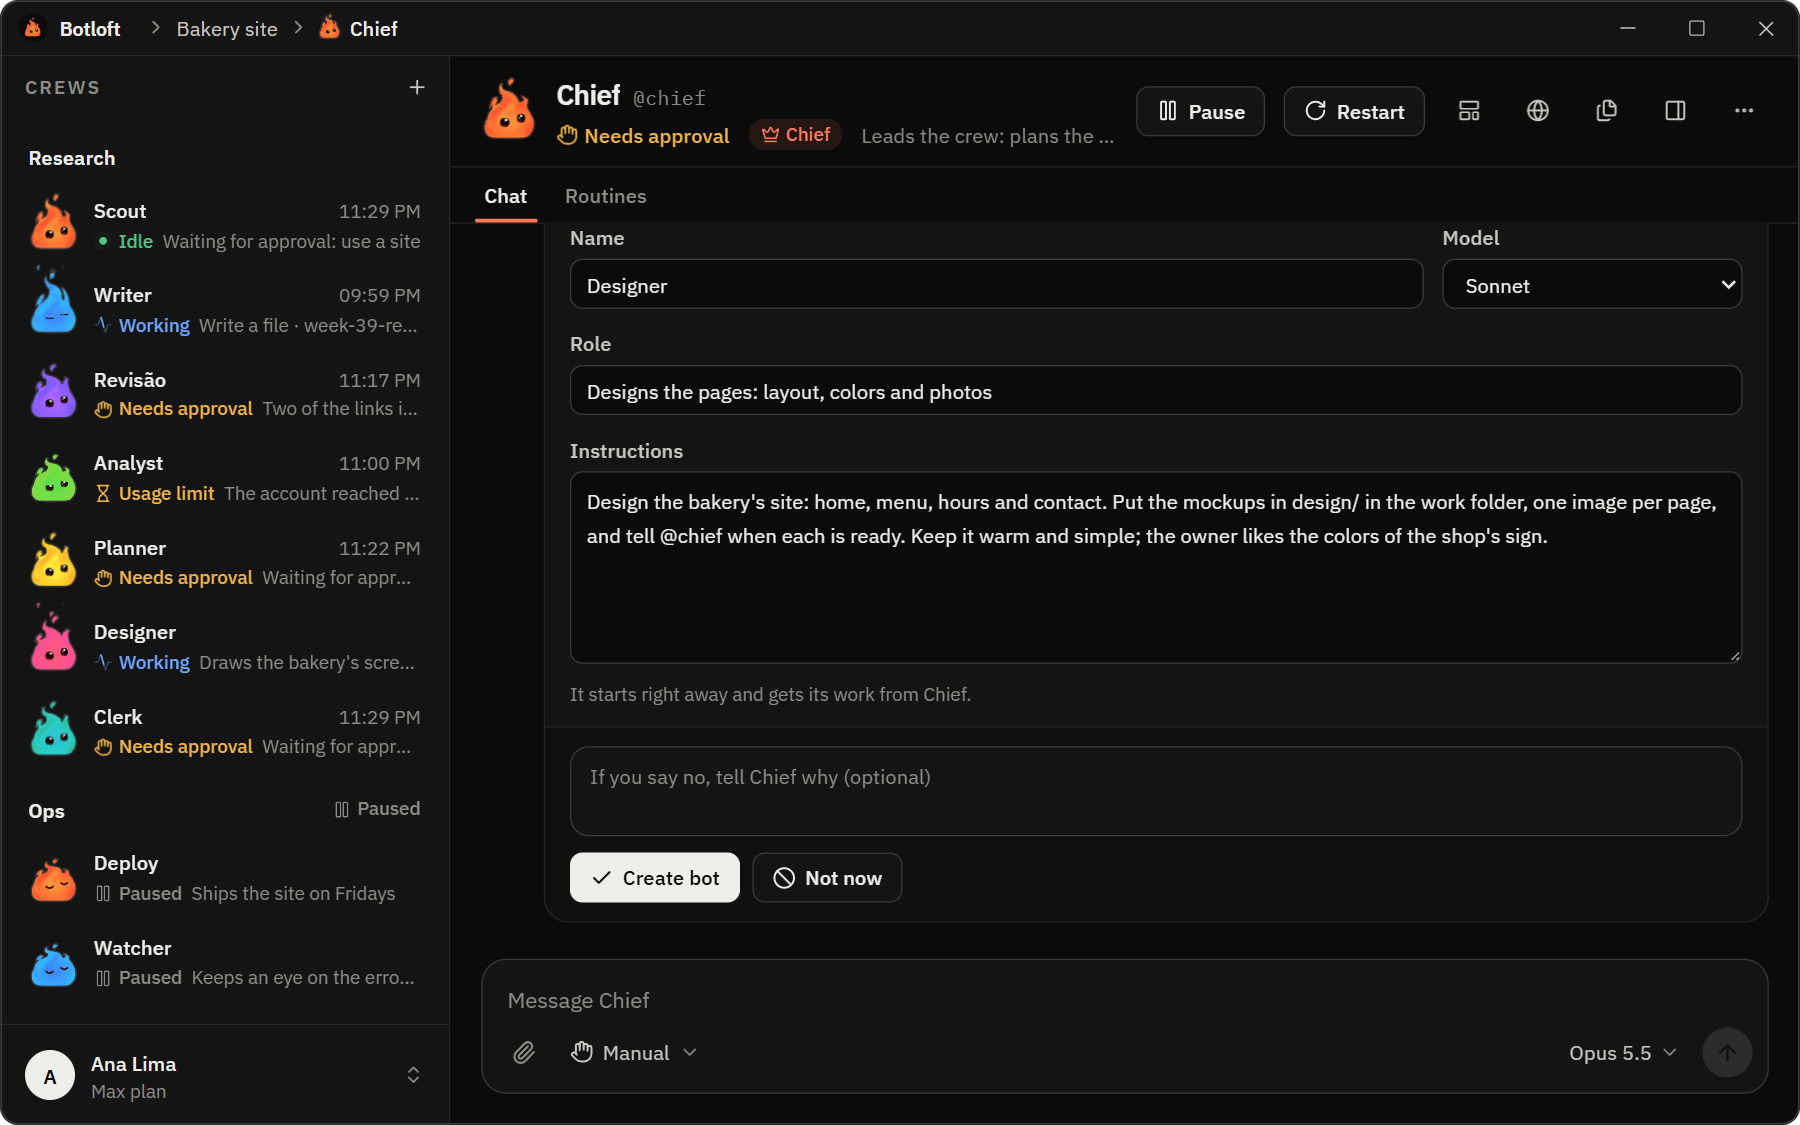
Task: Open the Writer row showing Working
Action: click(225, 310)
